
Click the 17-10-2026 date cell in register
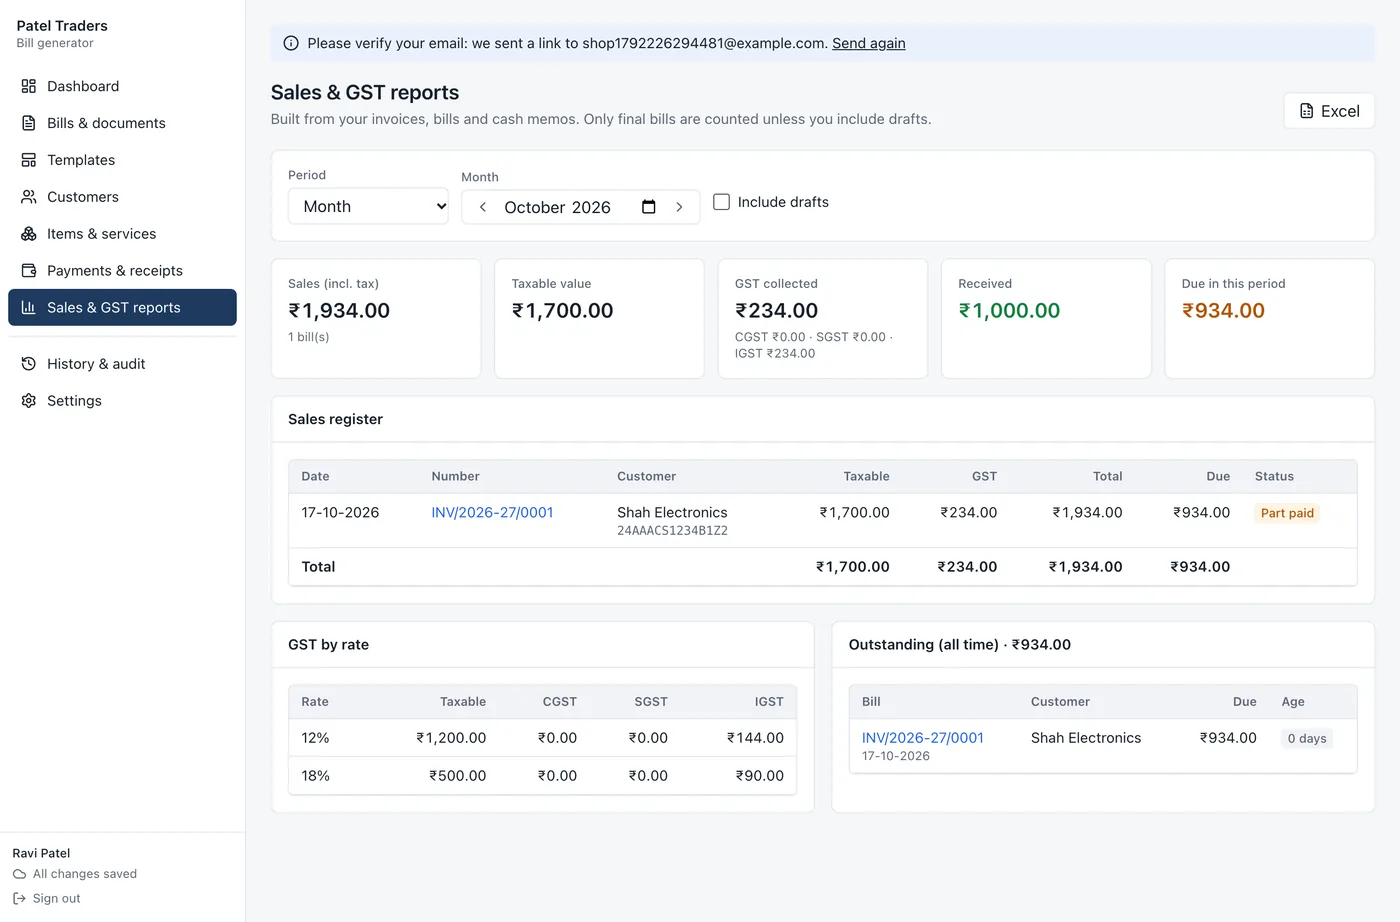[340, 512]
